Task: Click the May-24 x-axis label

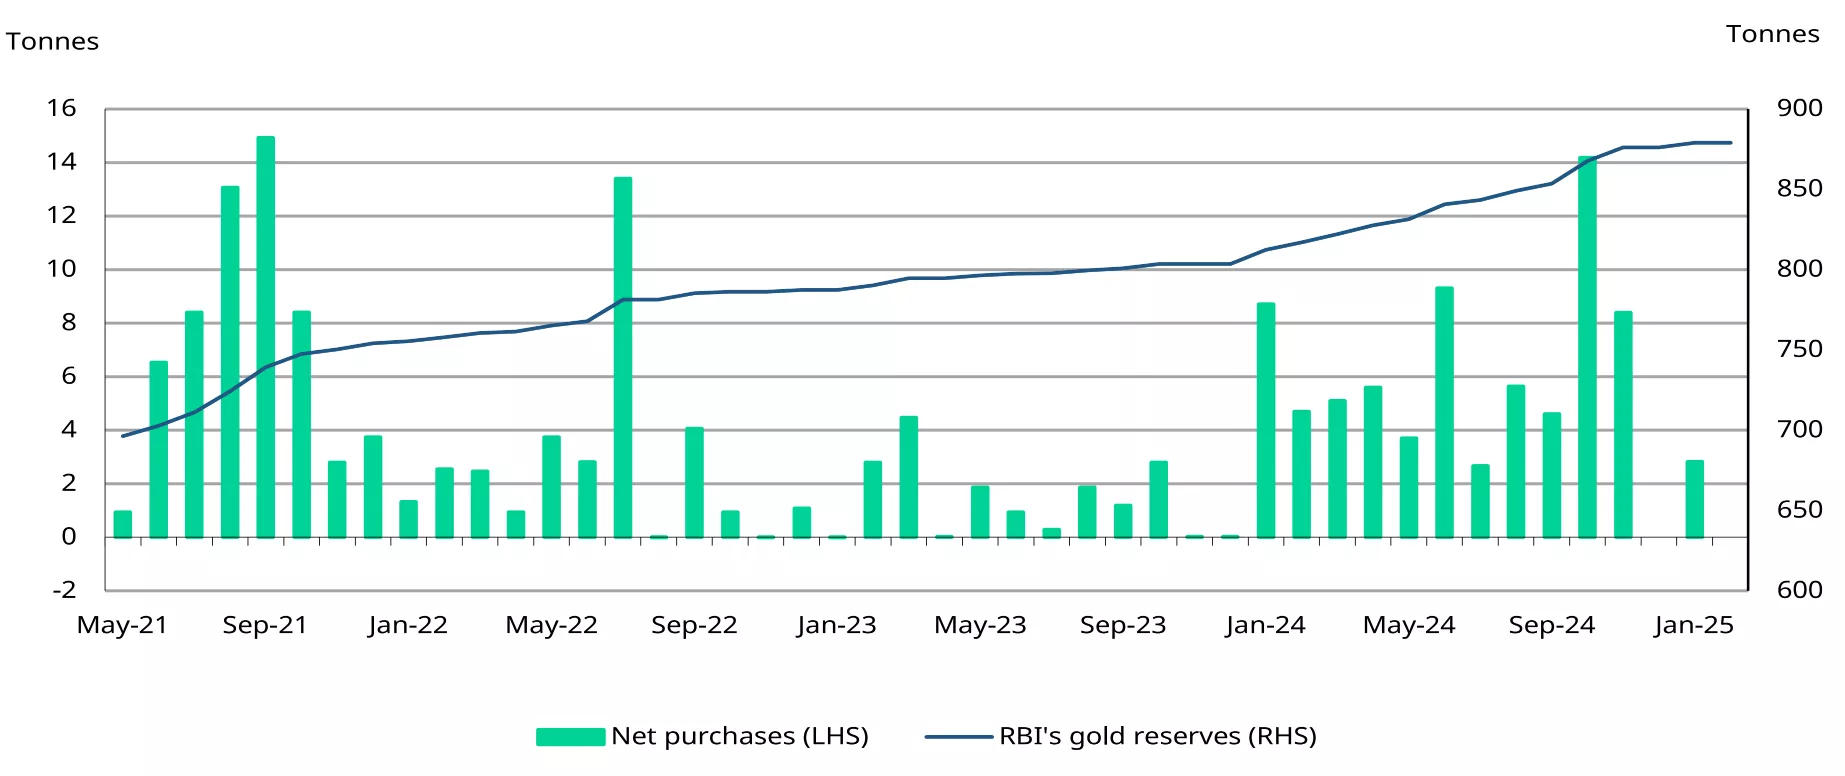Action: tap(1409, 626)
